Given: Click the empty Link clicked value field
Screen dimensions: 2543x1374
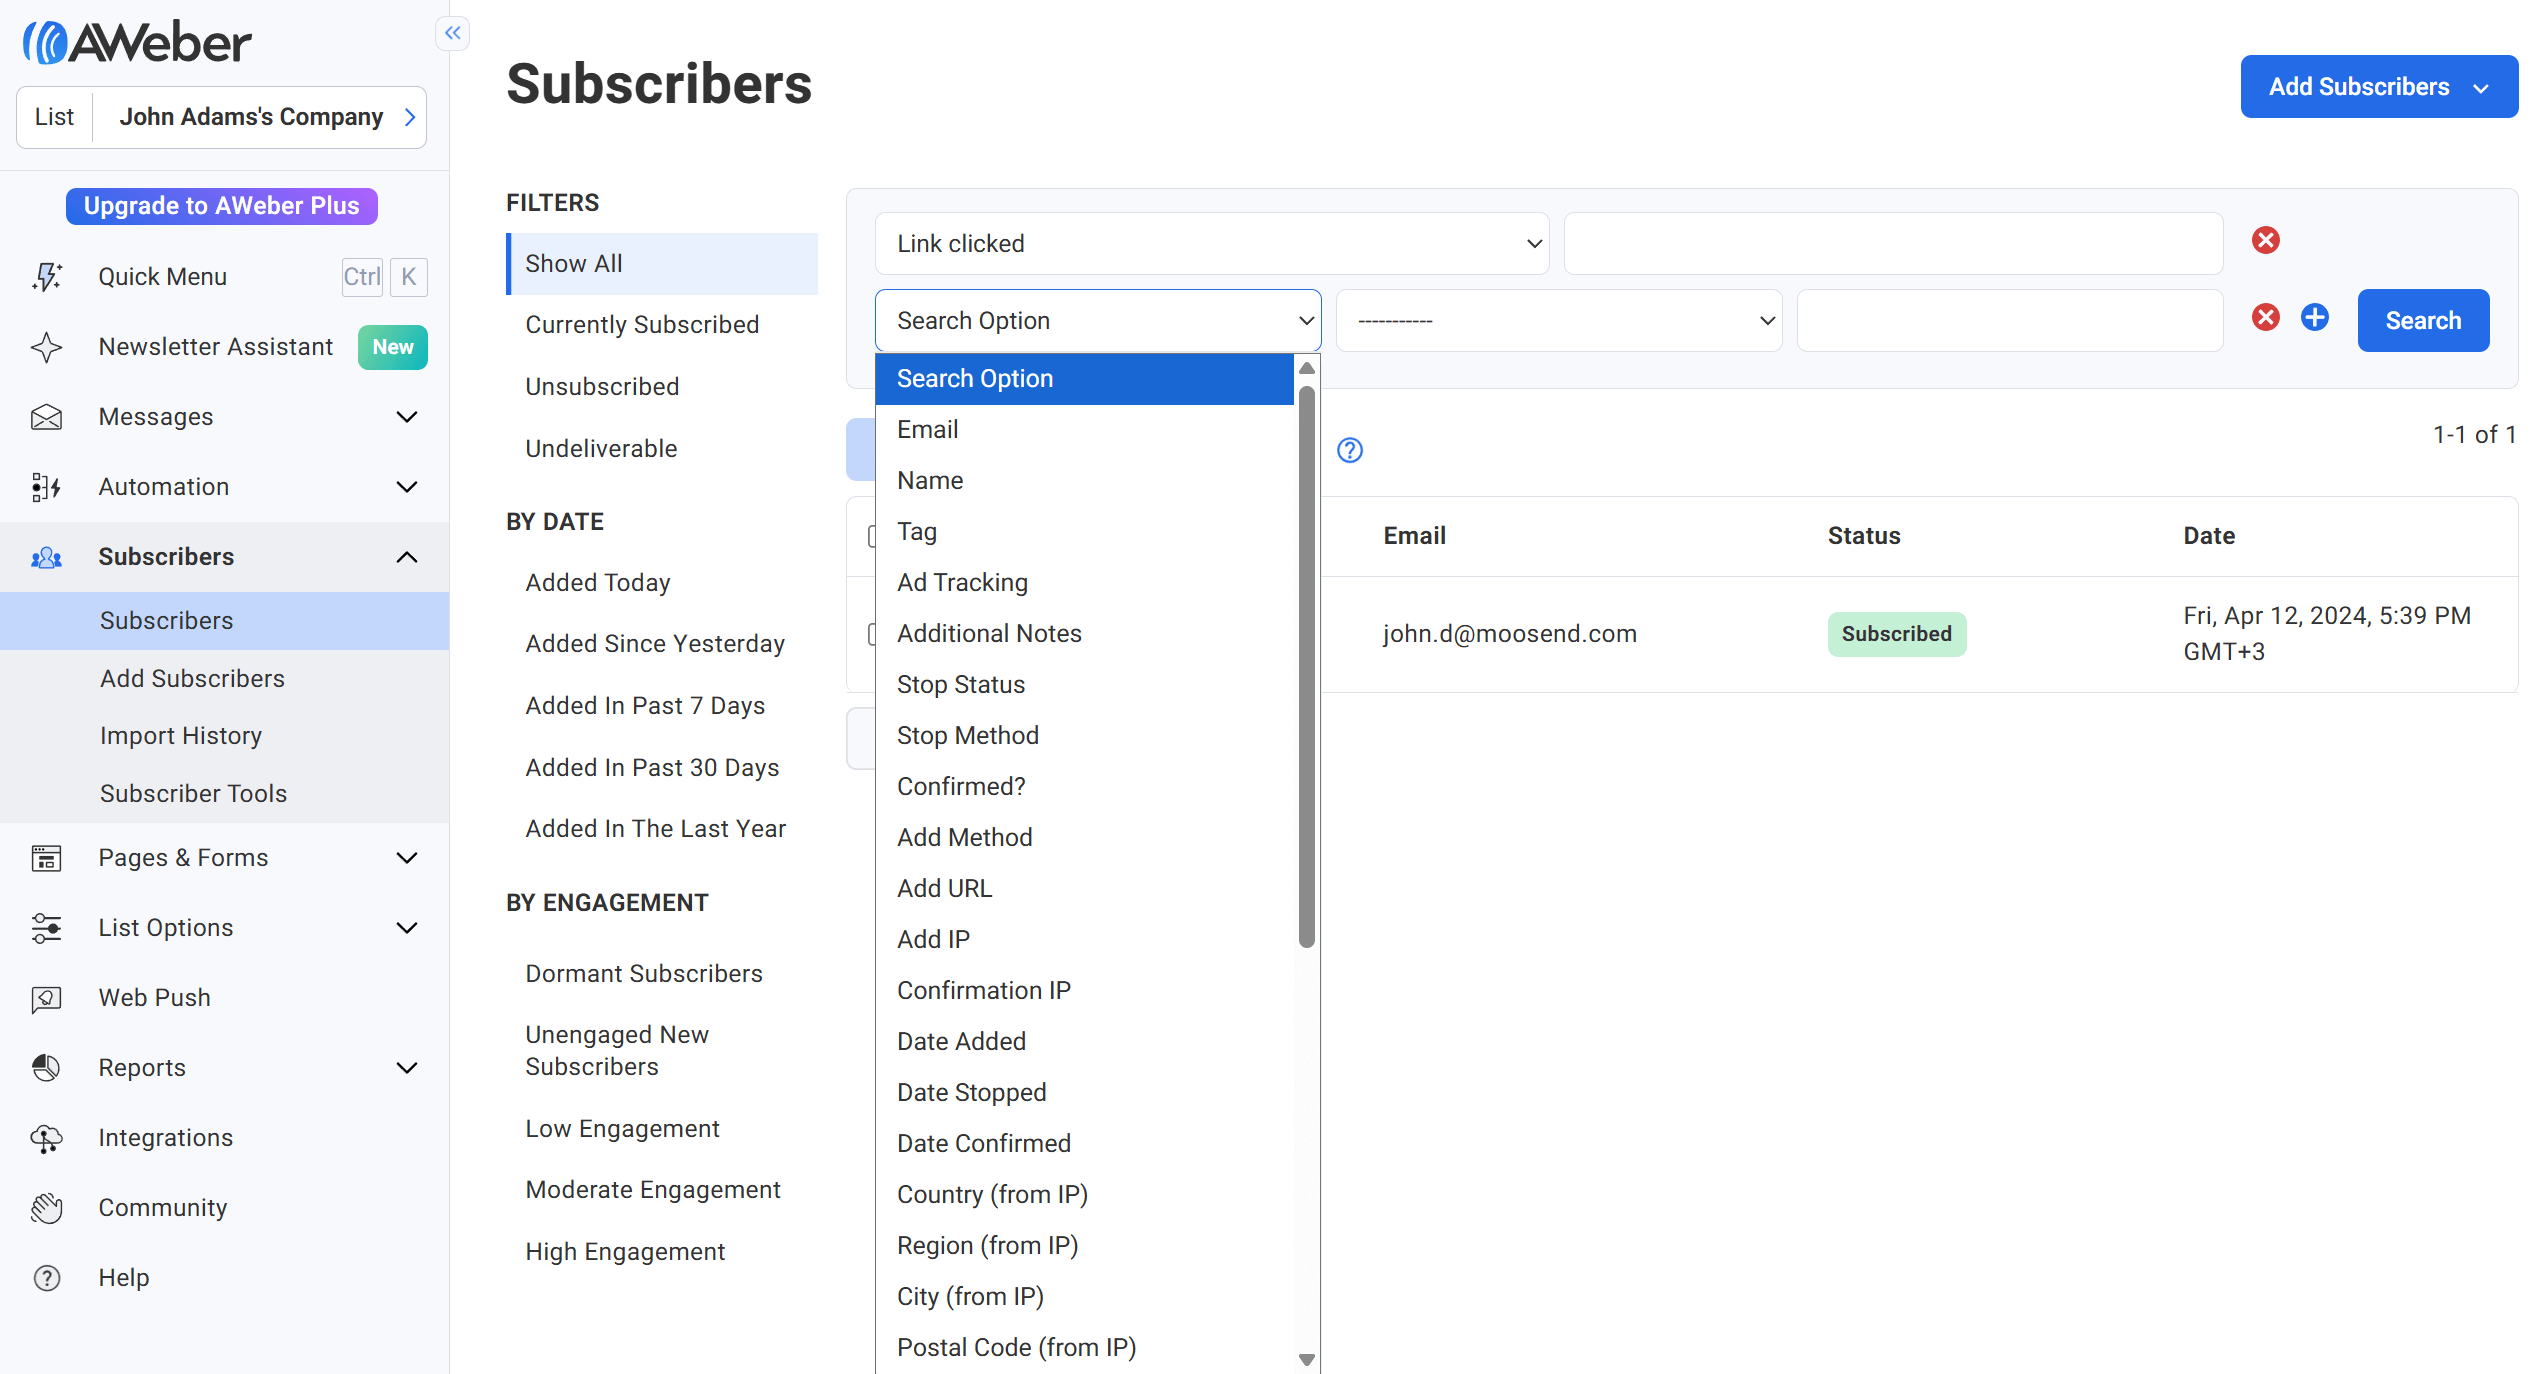Looking at the screenshot, I should [x=1892, y=244].
